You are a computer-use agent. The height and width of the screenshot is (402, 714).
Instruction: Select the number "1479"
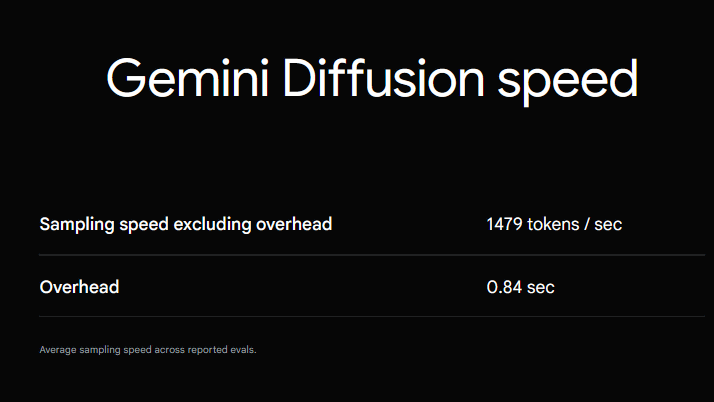point(505,224)
